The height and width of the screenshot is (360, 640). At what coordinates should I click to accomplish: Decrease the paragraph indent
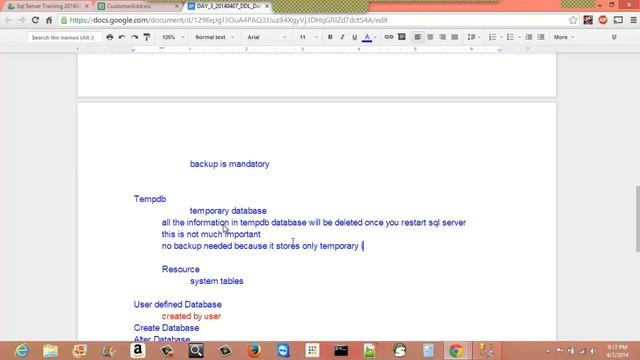point(529,37)
